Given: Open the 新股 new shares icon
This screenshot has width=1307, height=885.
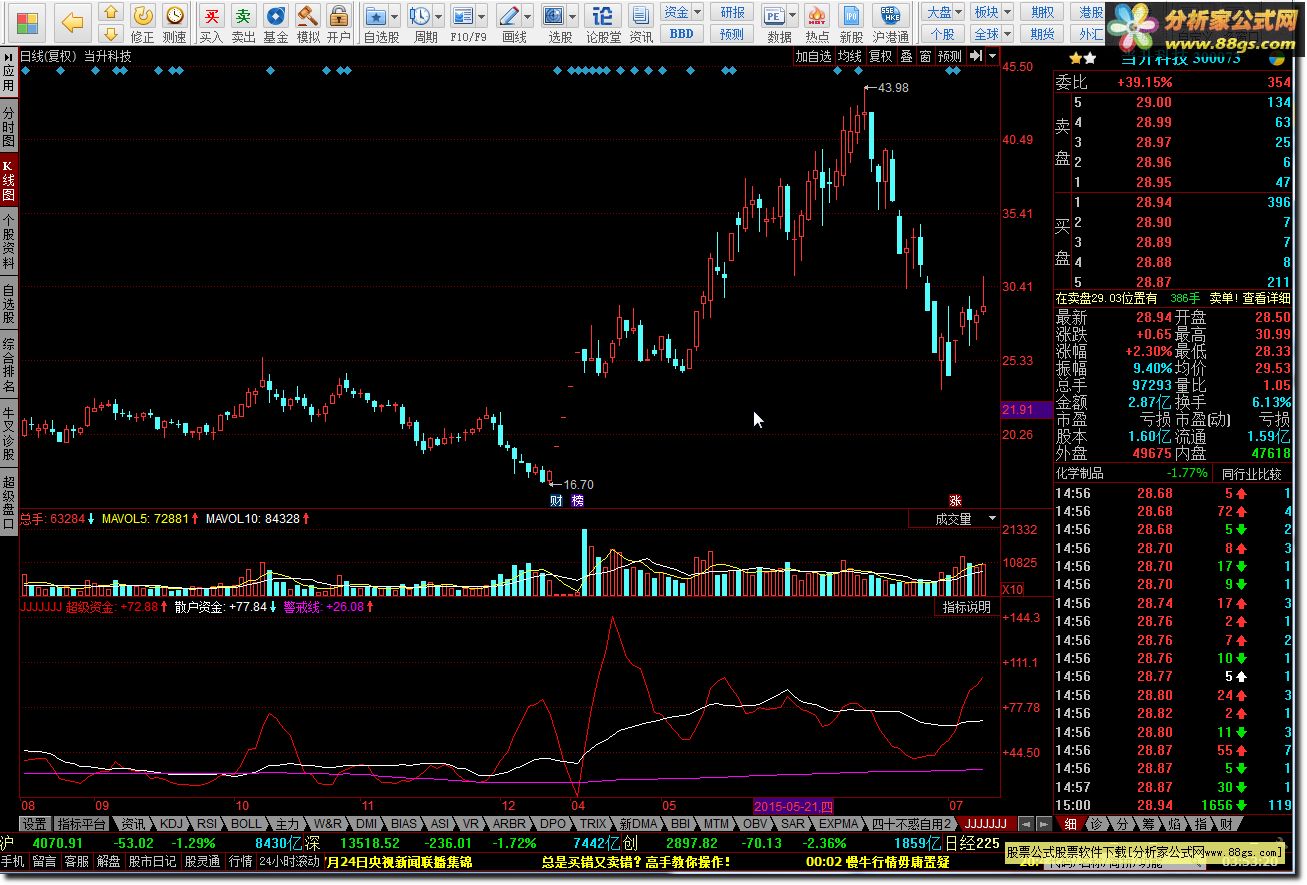Looking at the screenshot, I should (x=851, y=22).
